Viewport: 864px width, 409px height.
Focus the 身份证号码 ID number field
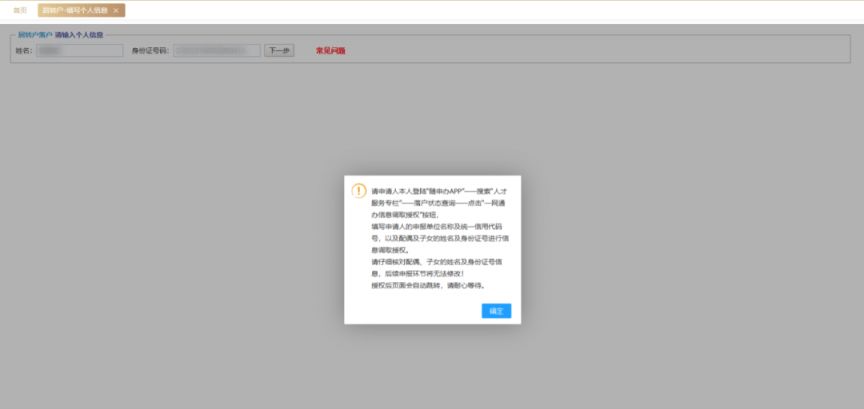(x=217, y=51)
